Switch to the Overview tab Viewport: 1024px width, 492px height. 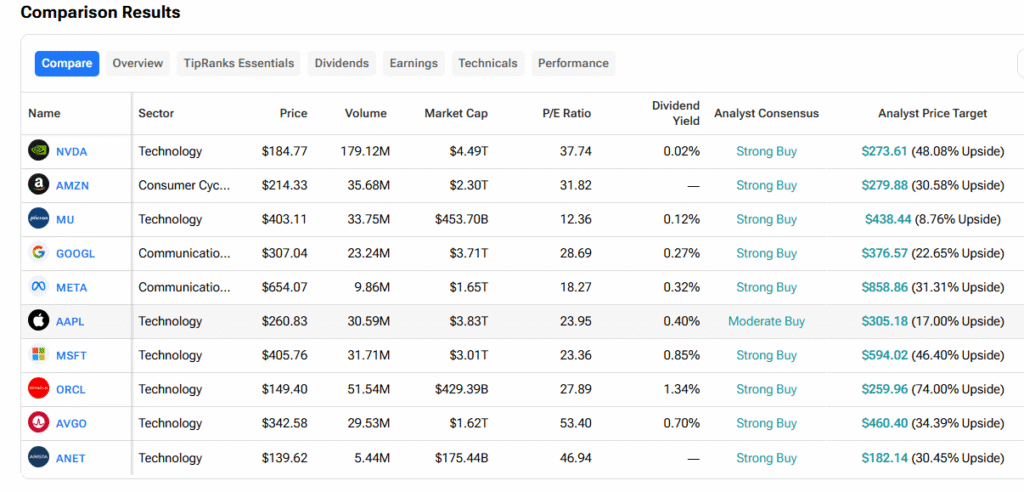point(137,63)
